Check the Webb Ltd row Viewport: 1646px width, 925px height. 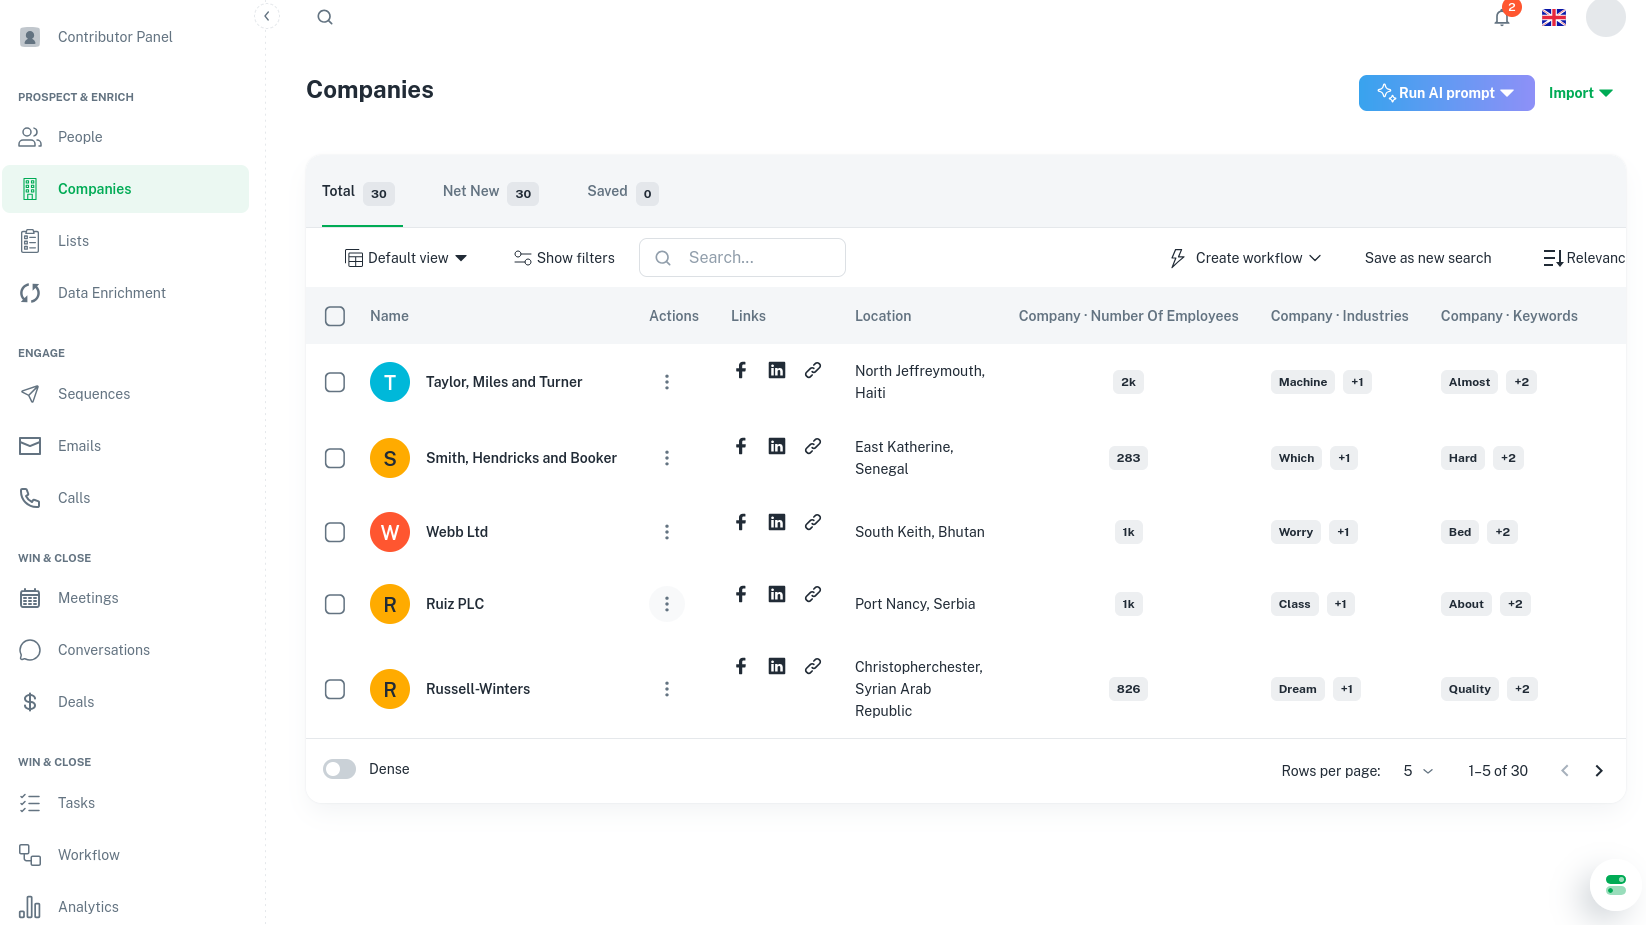[335, 532]
